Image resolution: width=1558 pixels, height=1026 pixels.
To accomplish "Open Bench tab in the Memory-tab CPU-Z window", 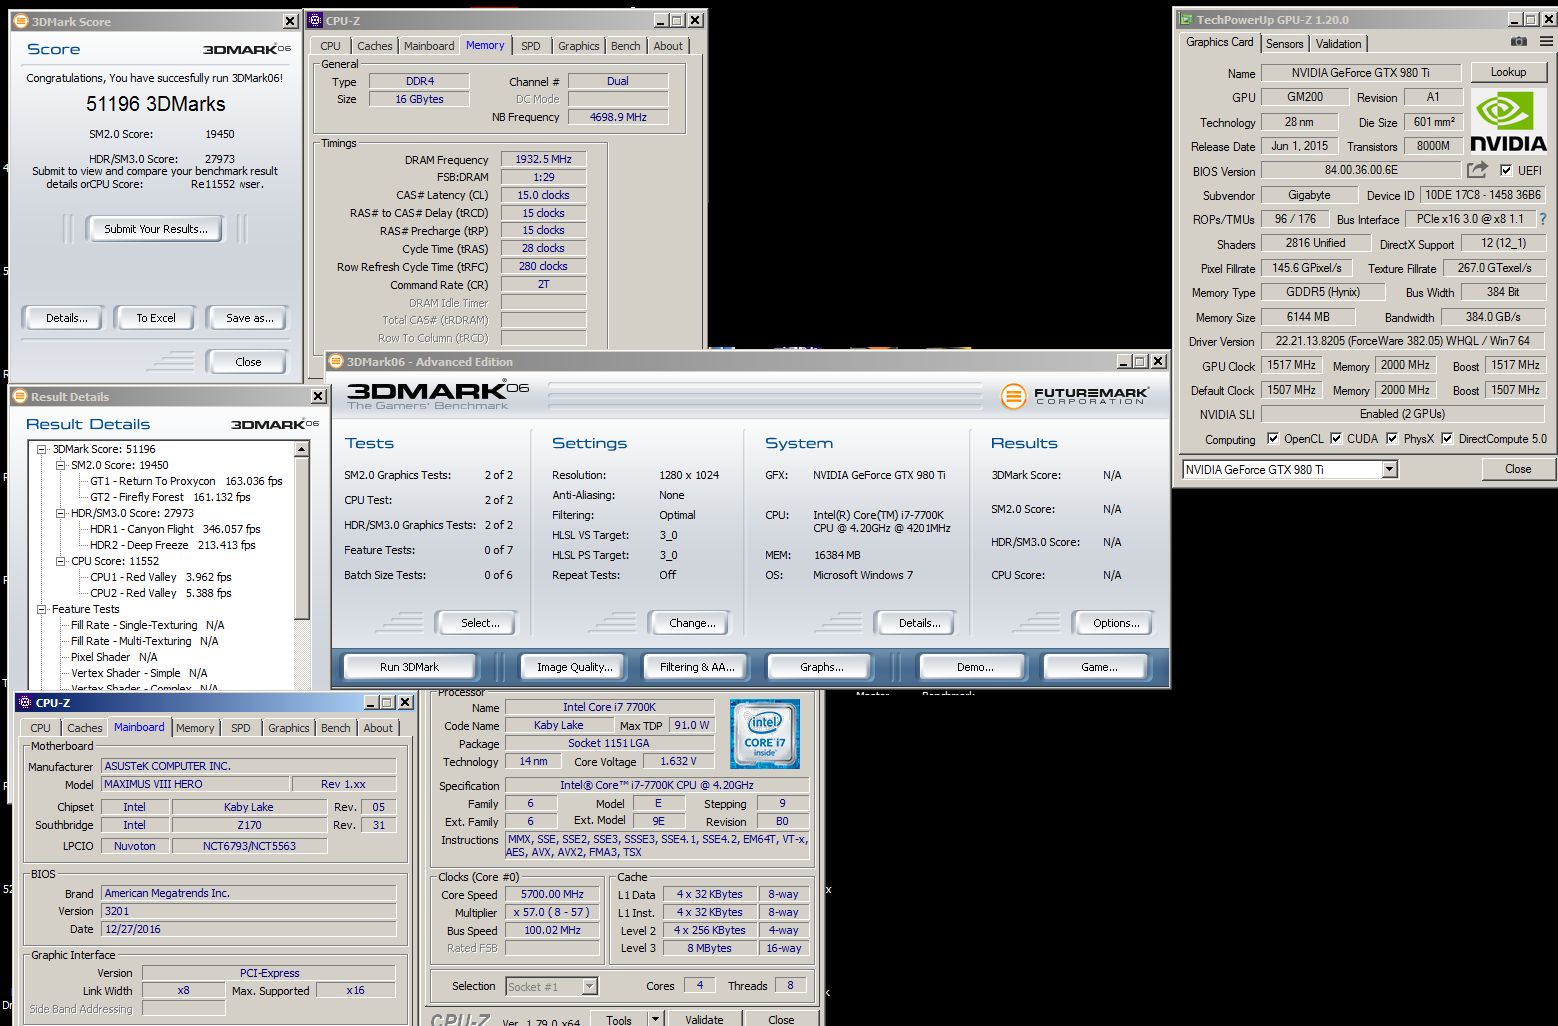I will [x=625, y=46].
